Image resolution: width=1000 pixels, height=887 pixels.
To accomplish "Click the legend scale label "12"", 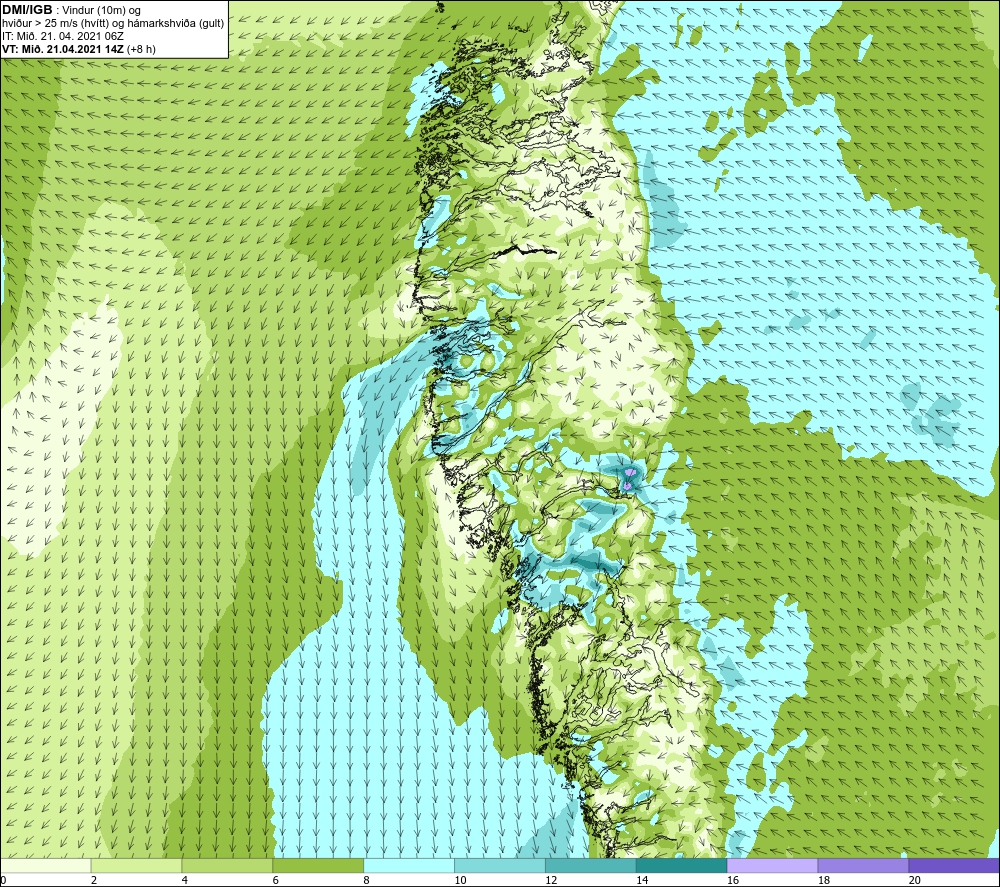I will pyautogui.click(x=551, y=880).
